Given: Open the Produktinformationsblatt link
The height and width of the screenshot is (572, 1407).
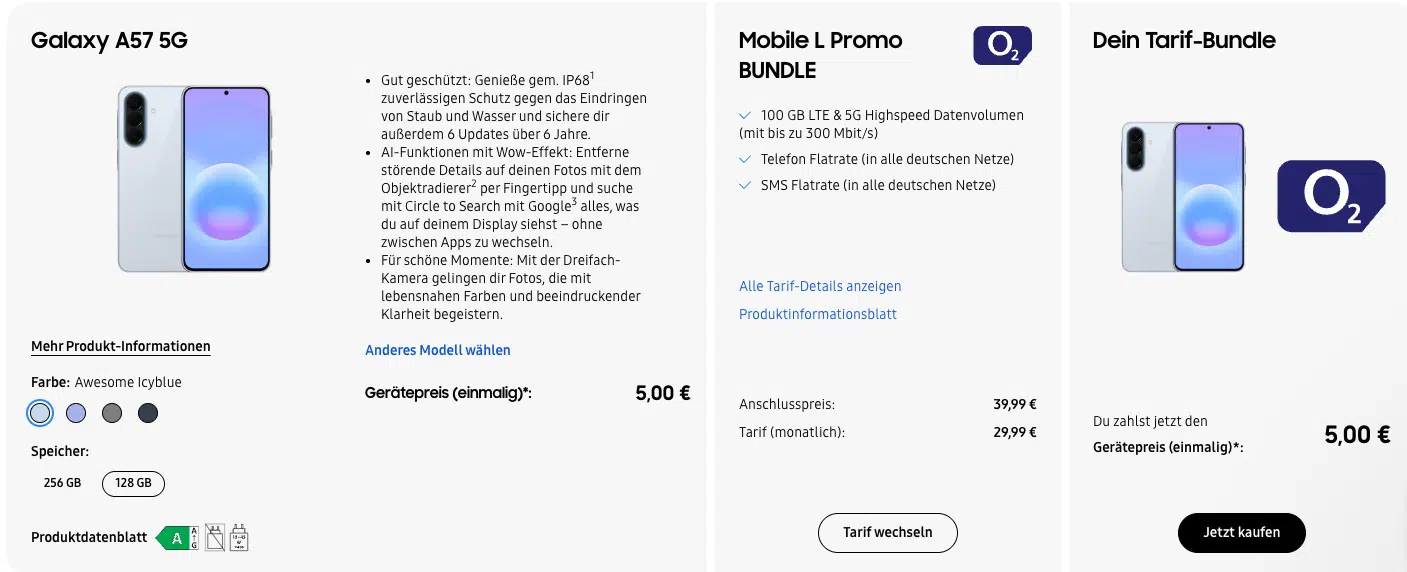Looking at the screenshot, I should (818, 314).
